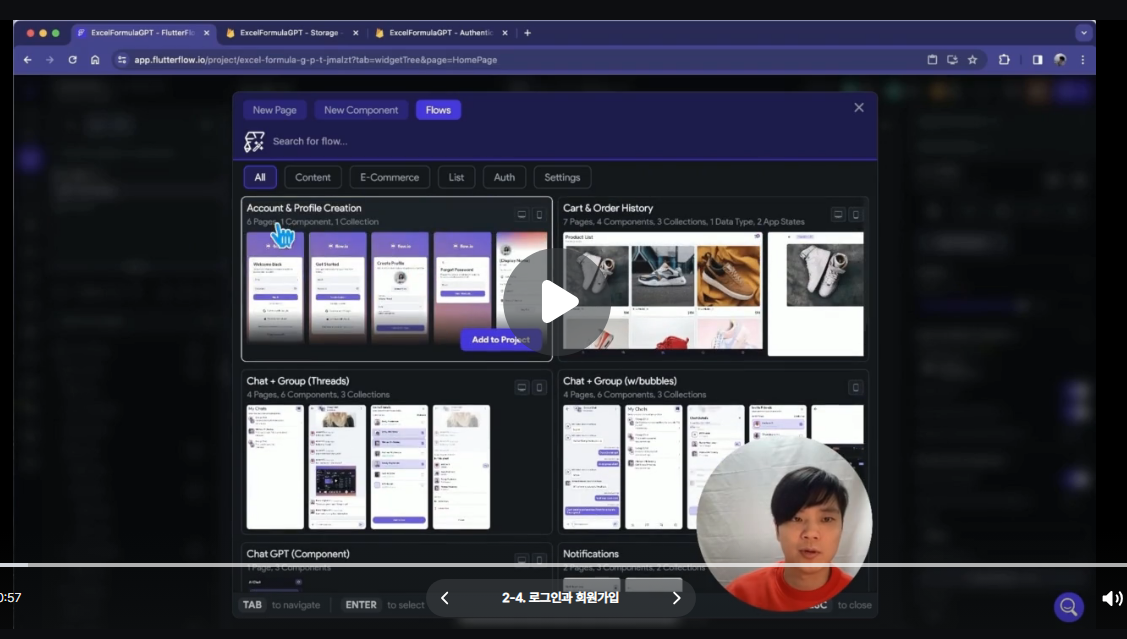Open Product List thumbnail in Cart flow
This screenshot has height=639, width=1127.
point(663,293)
